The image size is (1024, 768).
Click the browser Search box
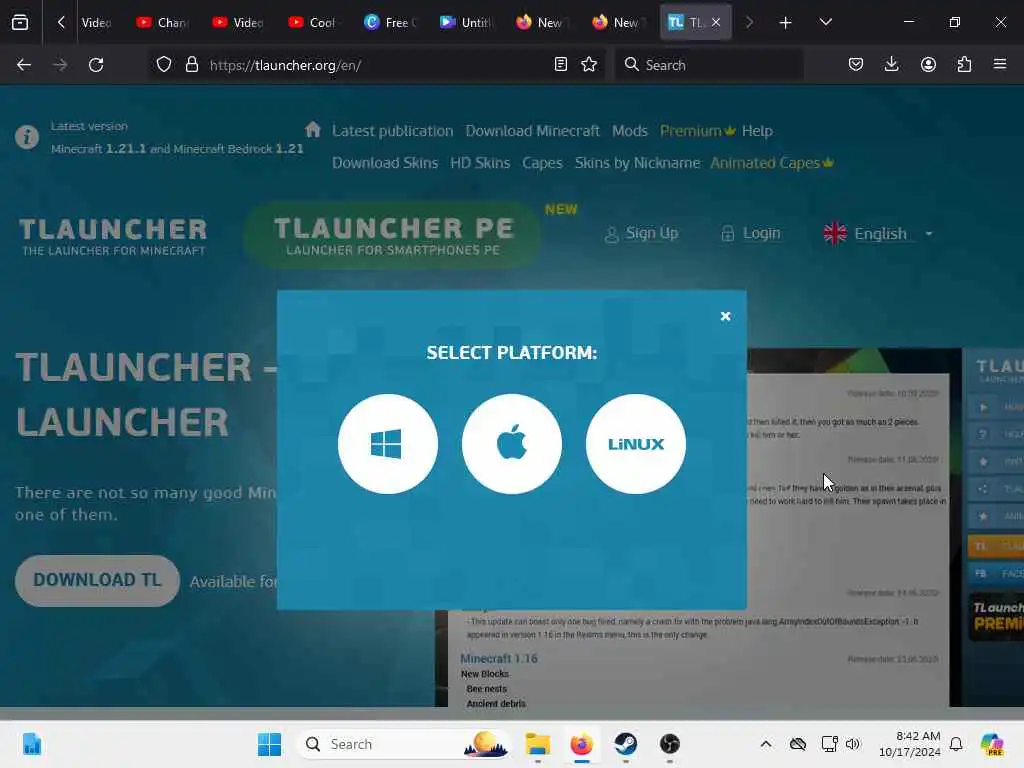(x=709, y=65)
